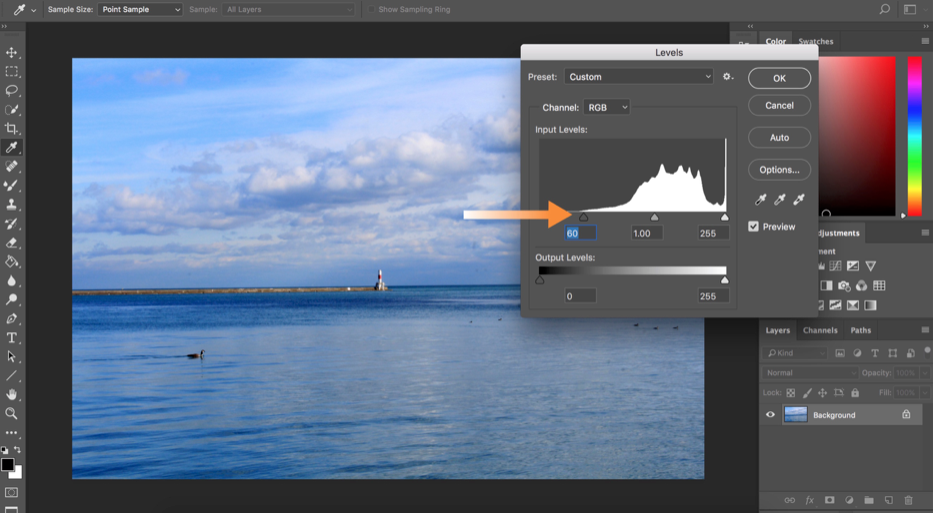Open the layer Kind filter dropdown
The width and height of the screenshot is (933, 513).
(794, 353)
